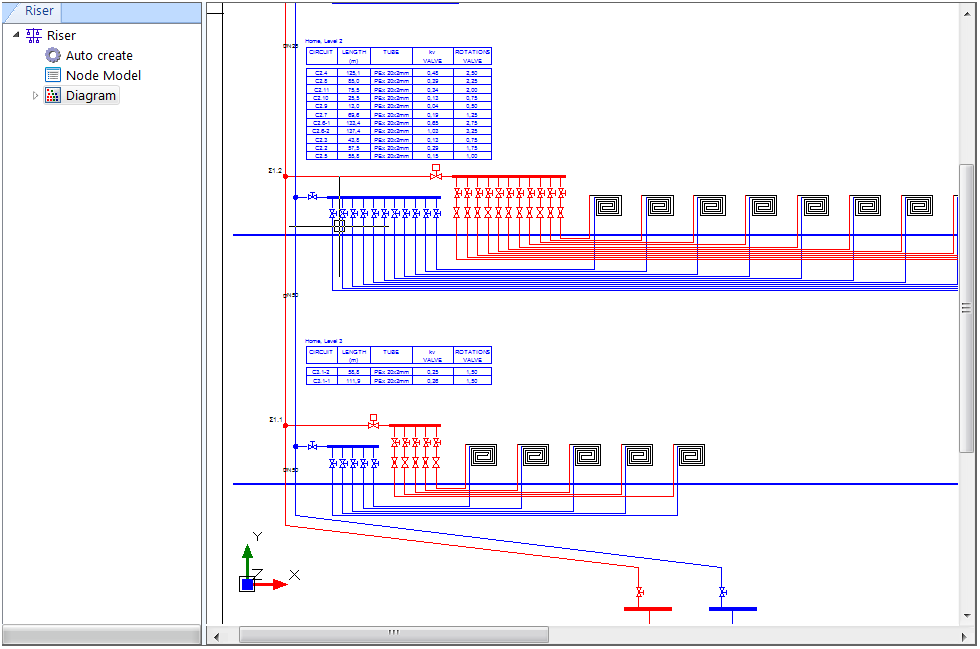Select the red zone valve above the Z1.2 manifold
The height and width of the screenshot is (649, 980).
435,173
